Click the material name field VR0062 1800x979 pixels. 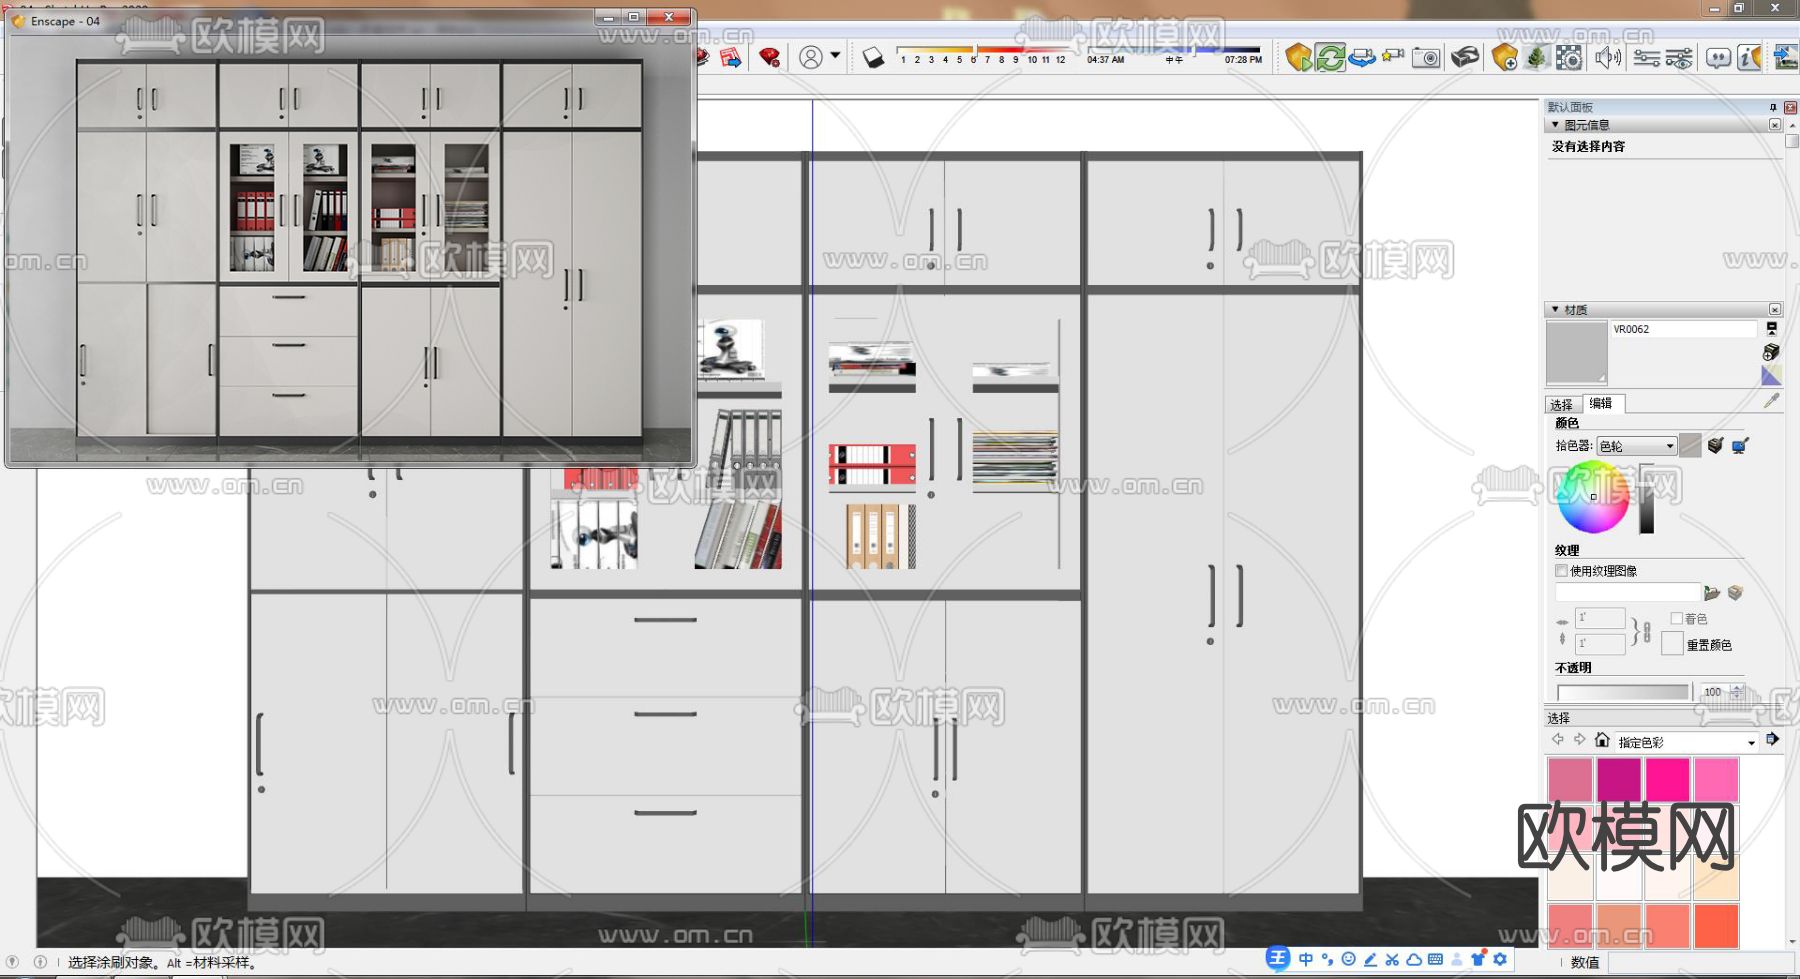1683,329
